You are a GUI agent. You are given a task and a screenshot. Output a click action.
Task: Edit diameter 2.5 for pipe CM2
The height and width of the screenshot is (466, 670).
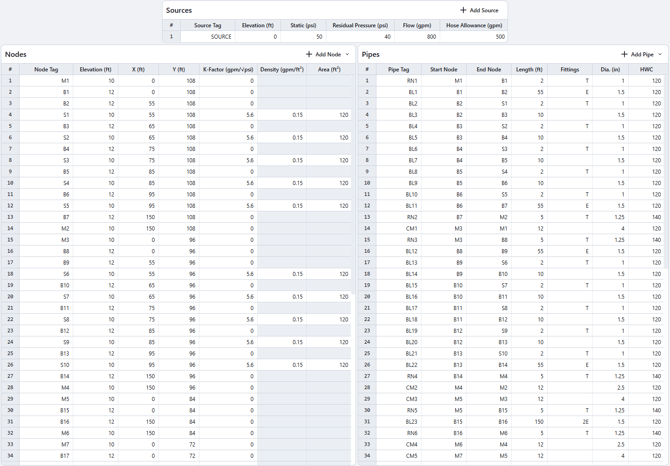pos(610,387)
